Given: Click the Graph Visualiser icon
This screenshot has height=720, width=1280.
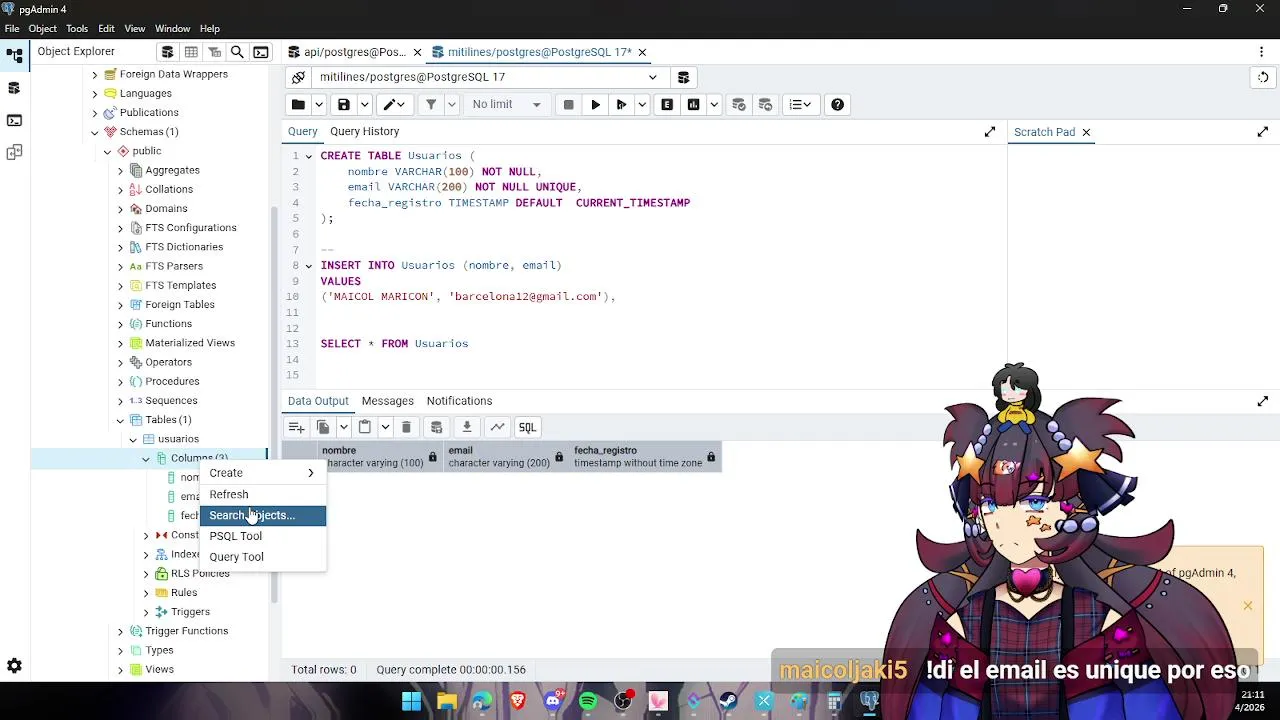Looking at the screenshot, I should (497, 427).
